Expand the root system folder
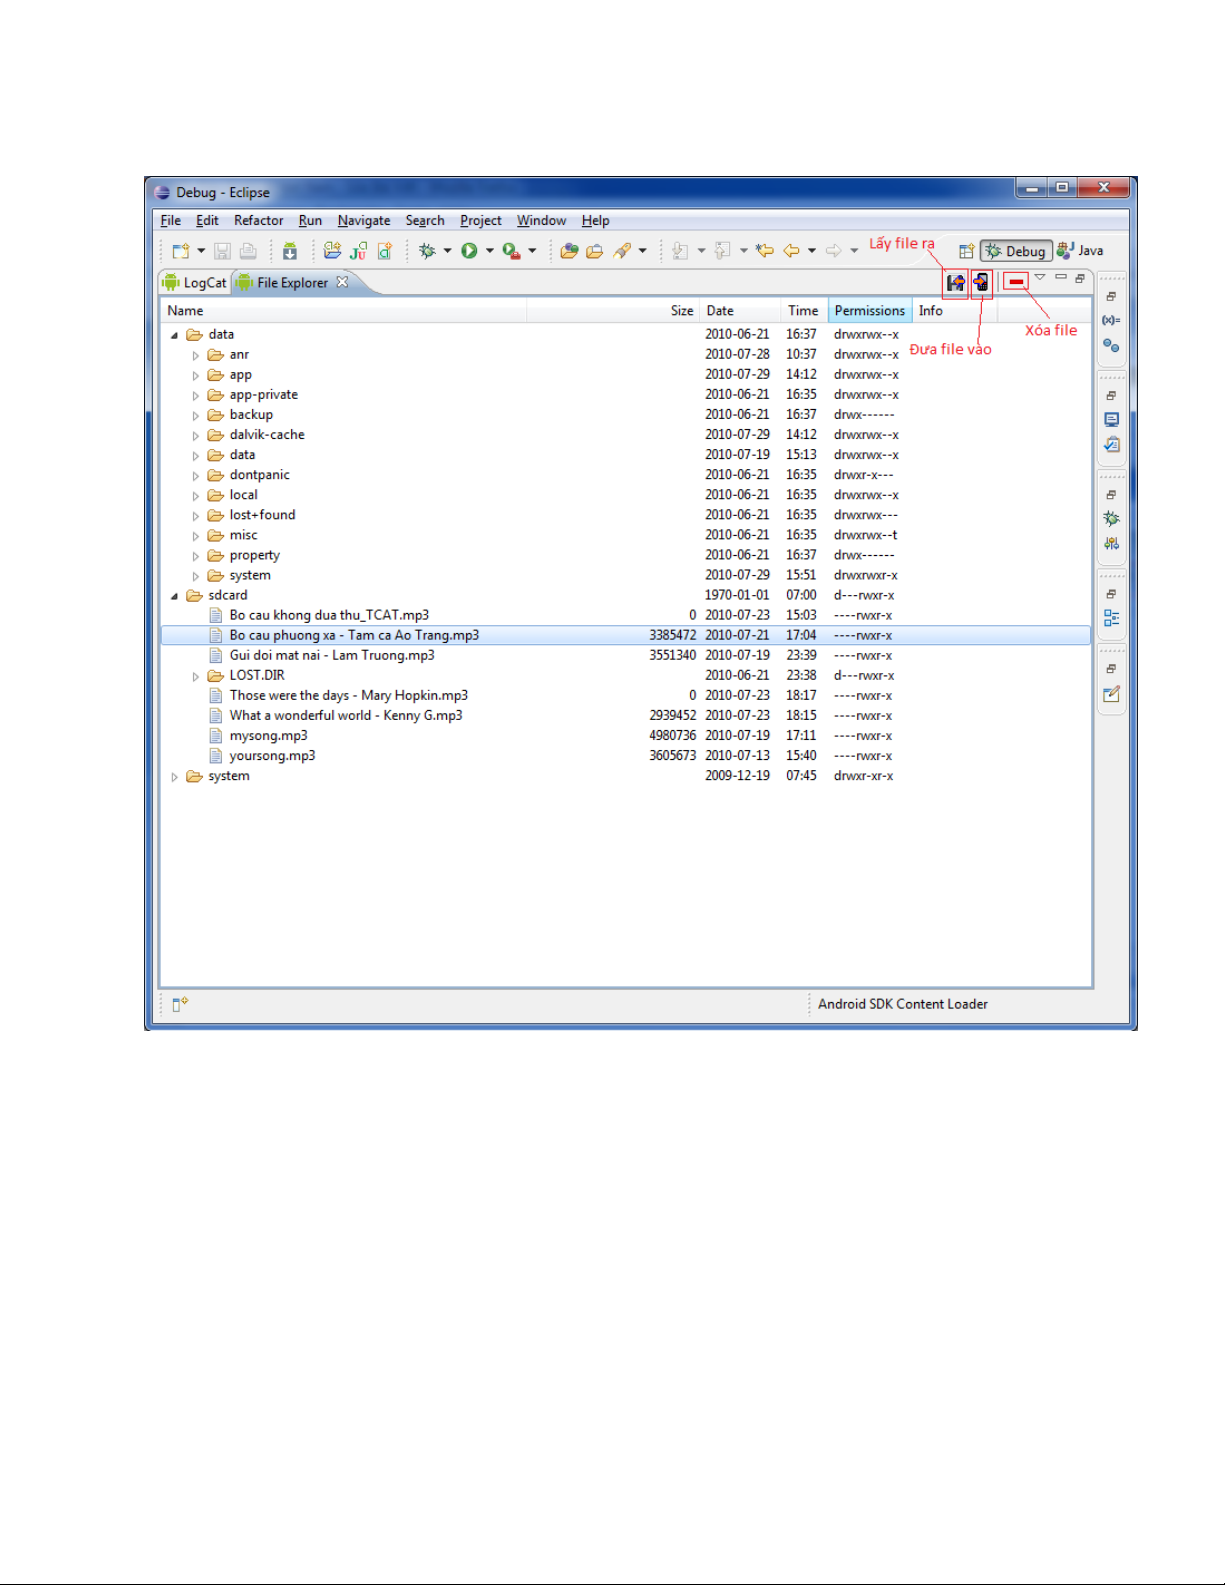1225x1585 pixels. coord(175,777)
